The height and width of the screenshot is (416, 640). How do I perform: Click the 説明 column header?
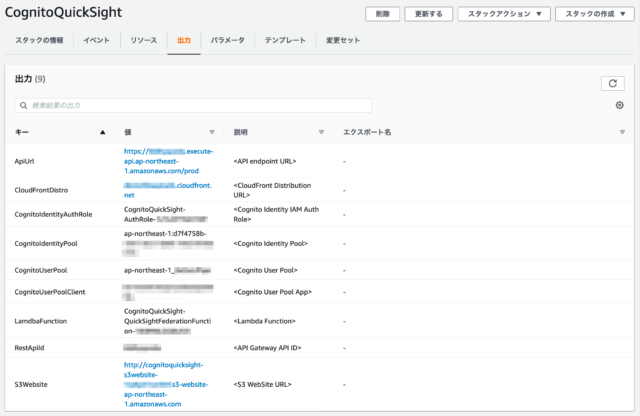pos(241,132)
